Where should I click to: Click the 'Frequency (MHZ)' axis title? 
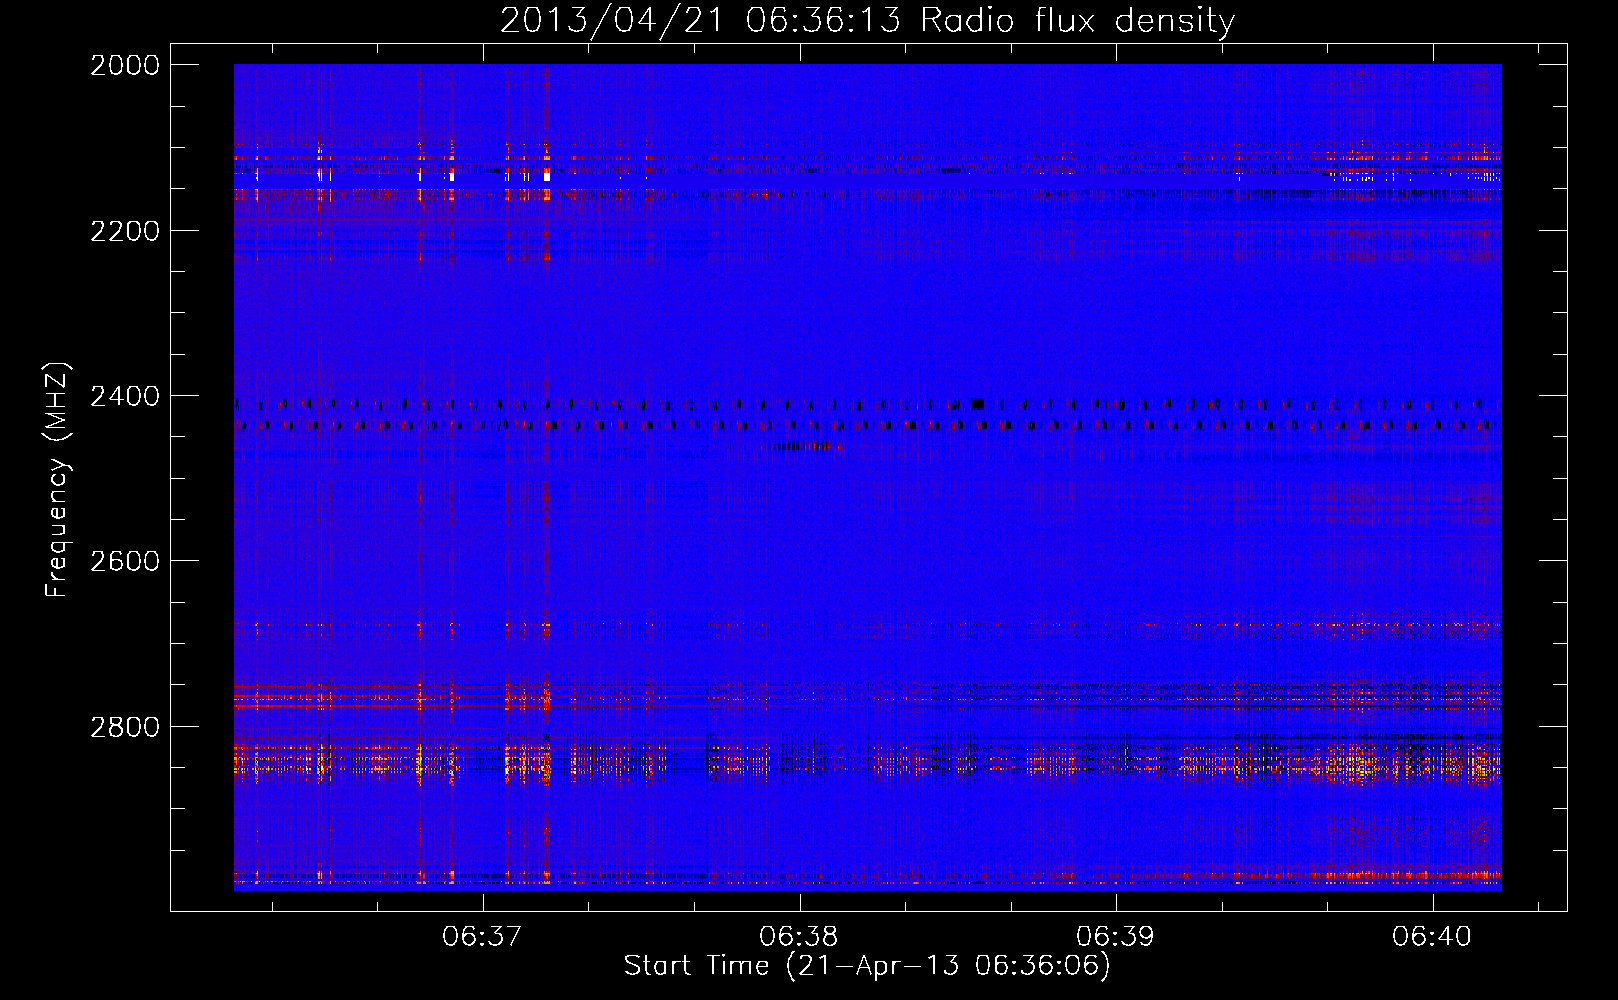[x=58, y=480]
